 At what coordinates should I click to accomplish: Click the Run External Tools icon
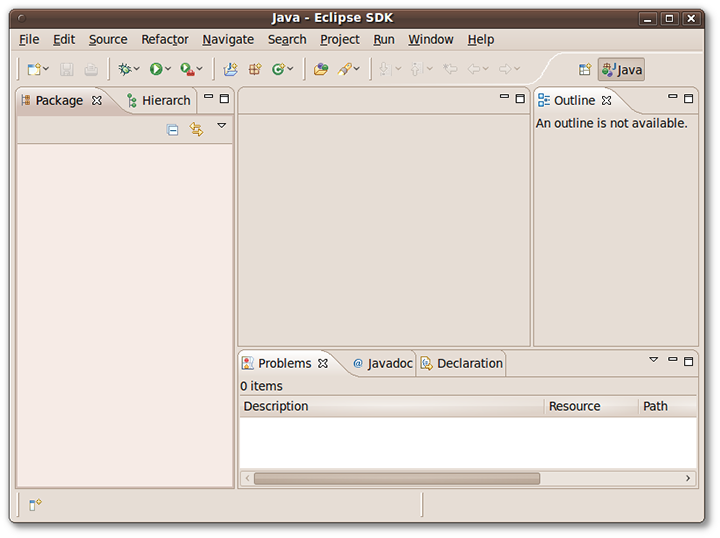187,69
